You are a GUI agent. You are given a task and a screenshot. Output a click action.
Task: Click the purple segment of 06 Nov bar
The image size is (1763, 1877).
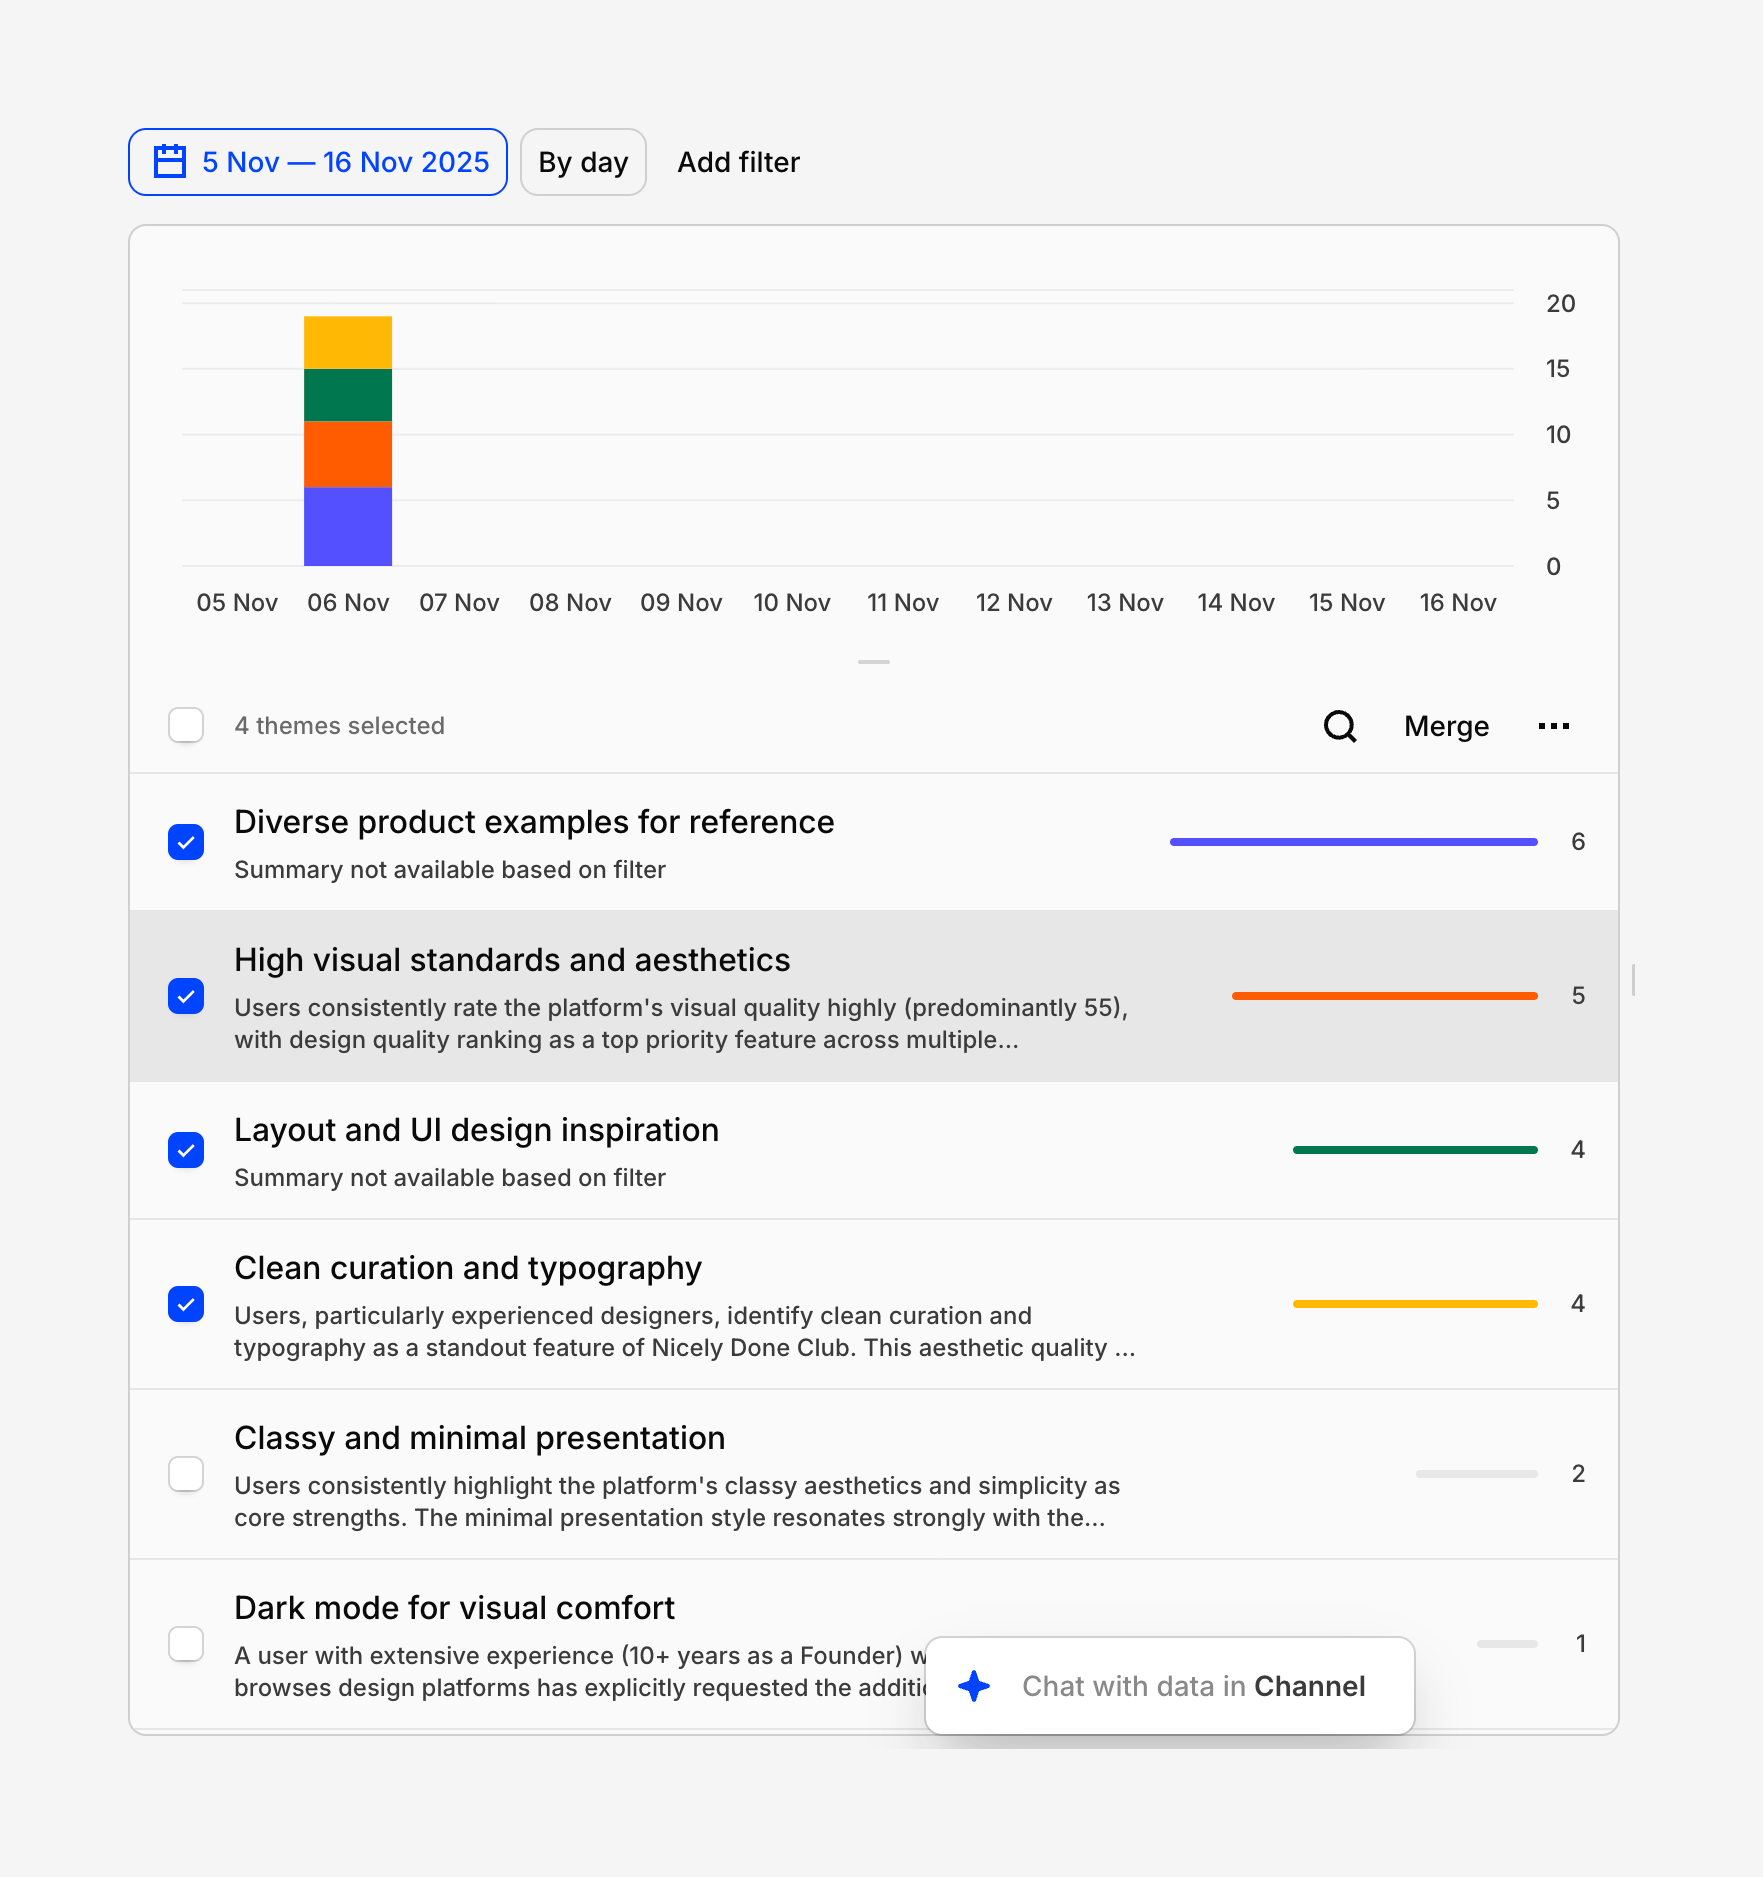click(x=348, y=526)
